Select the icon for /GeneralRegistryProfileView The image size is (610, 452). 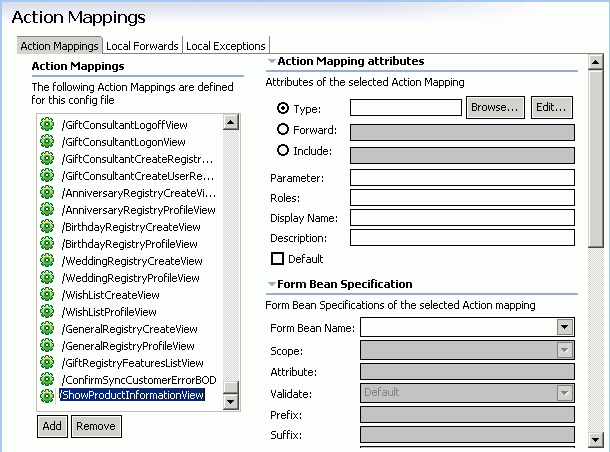(x=46, y=346)
